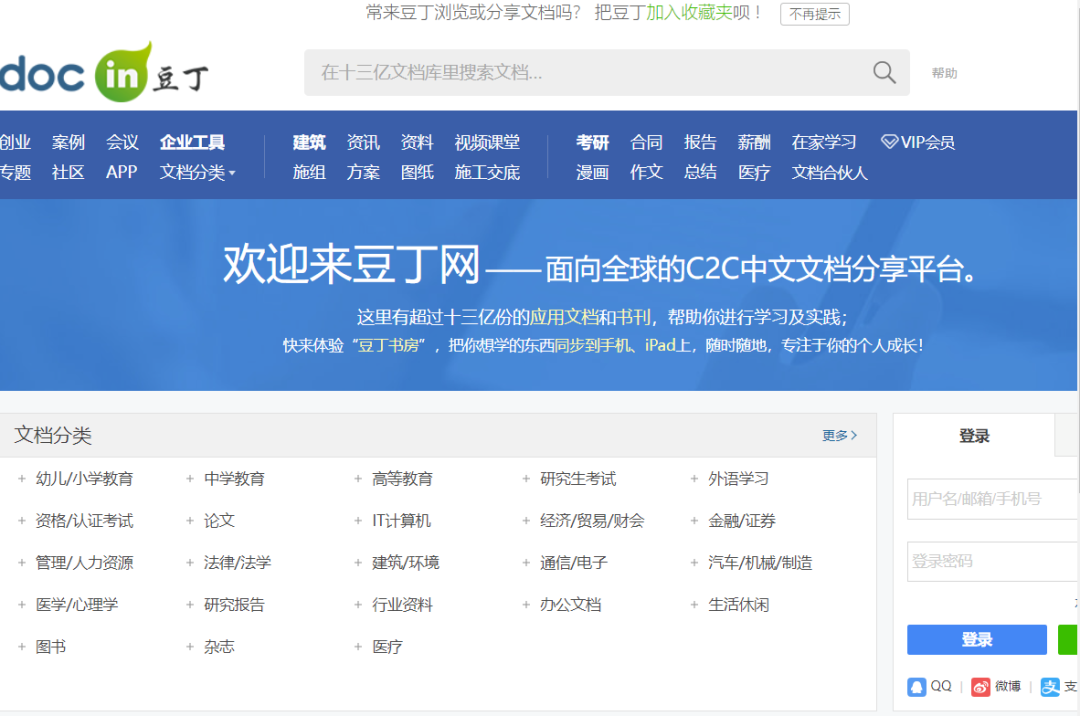Click the plus icon beside 外语学习
Viewport: 1080px width, 716px height.
[694, 478]
